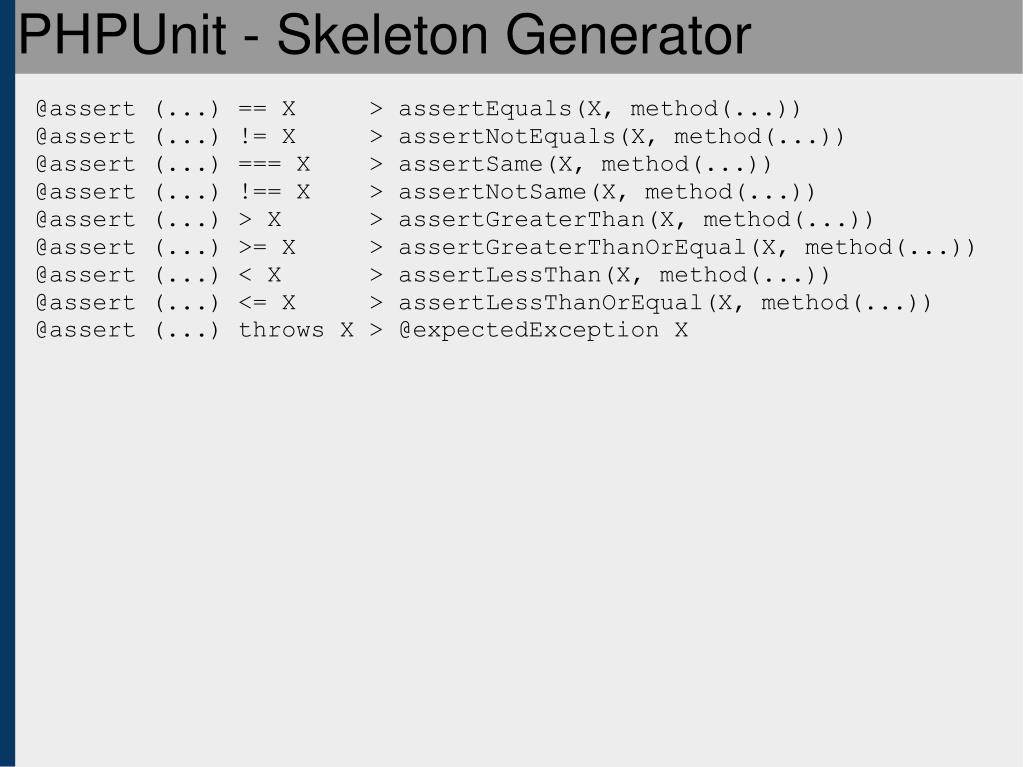1023x767 pixels.
Task: Click assertGreaterThanOrEqual(X, method(...)) text
Action: click(686, 248)
